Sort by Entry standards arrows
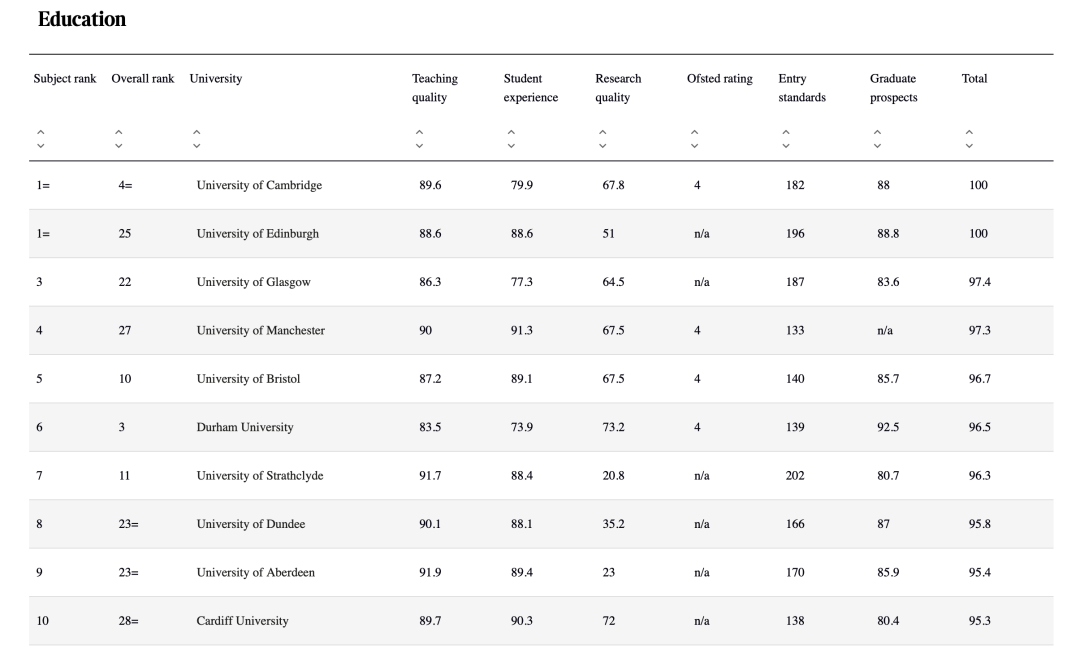 (x=786, y=139)
